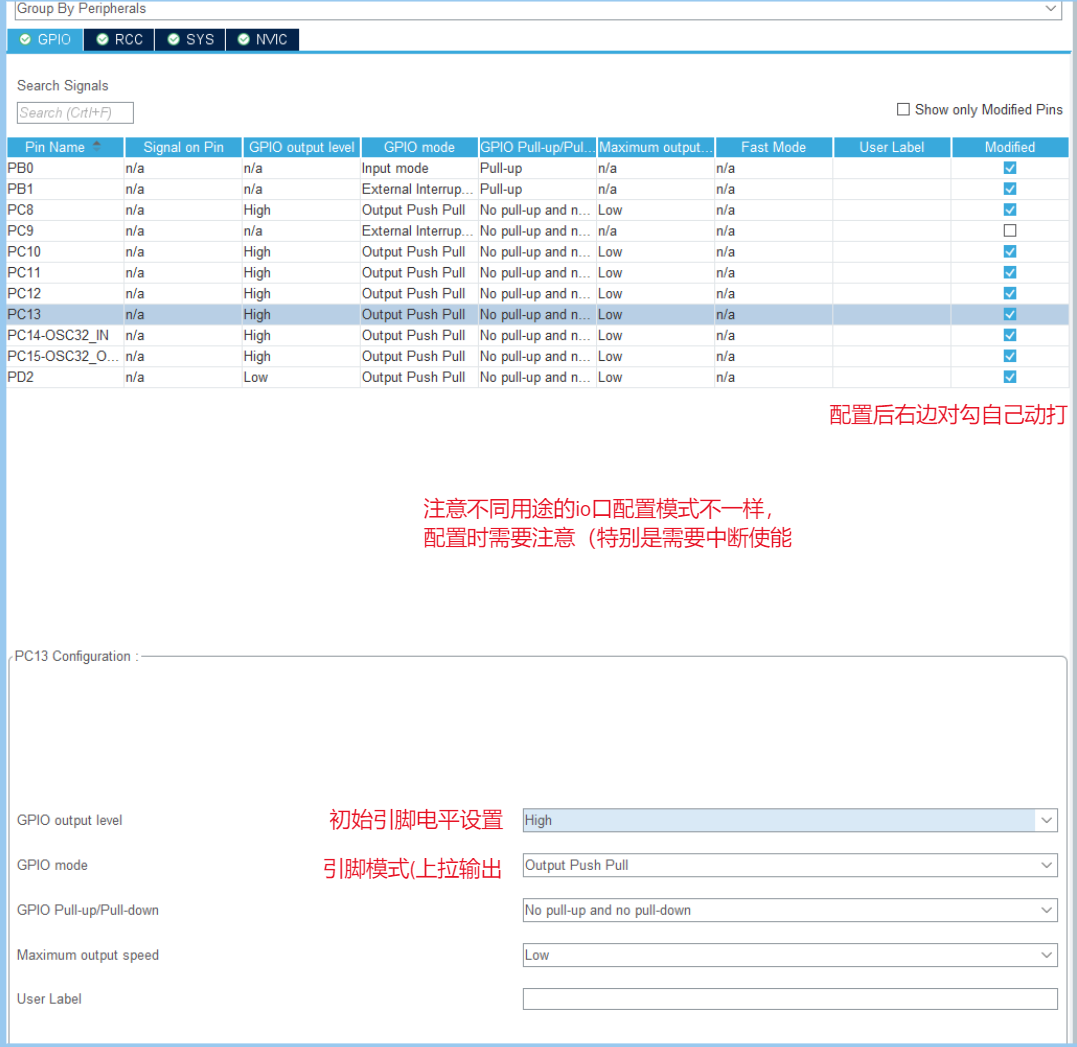Click PC12's Low maximum speed cell
This screenshot has width=1077, height=1047.
[x=655, y=293]
